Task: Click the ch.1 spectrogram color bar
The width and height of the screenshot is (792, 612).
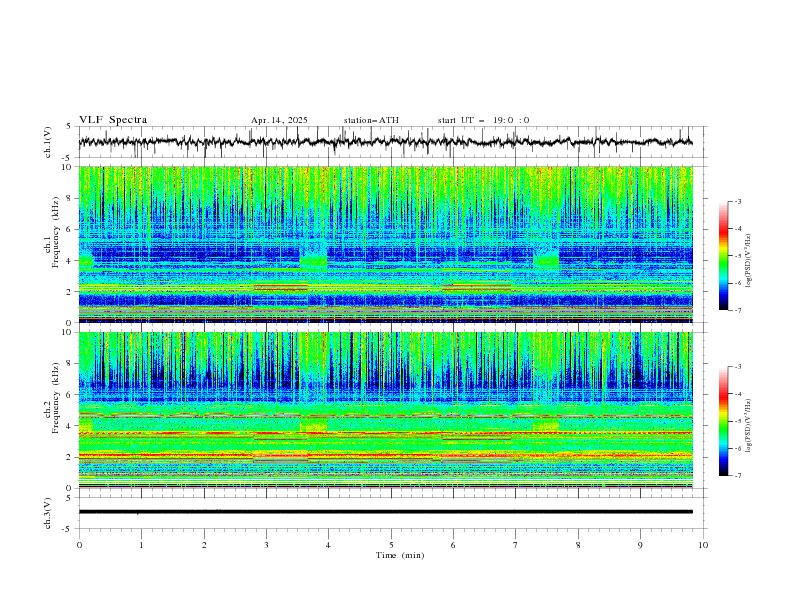Action: [x=723, y=256]
